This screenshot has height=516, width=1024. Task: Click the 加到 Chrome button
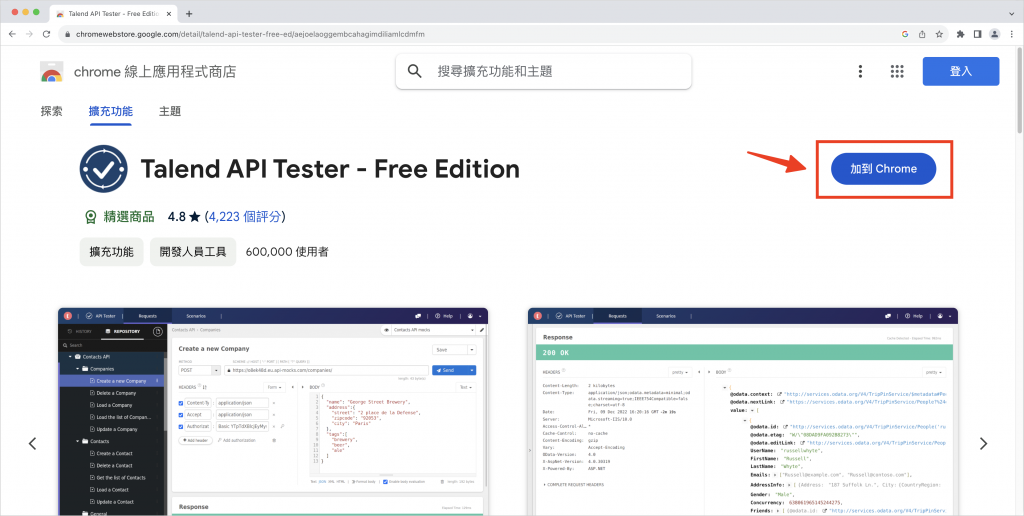(883, 169)
